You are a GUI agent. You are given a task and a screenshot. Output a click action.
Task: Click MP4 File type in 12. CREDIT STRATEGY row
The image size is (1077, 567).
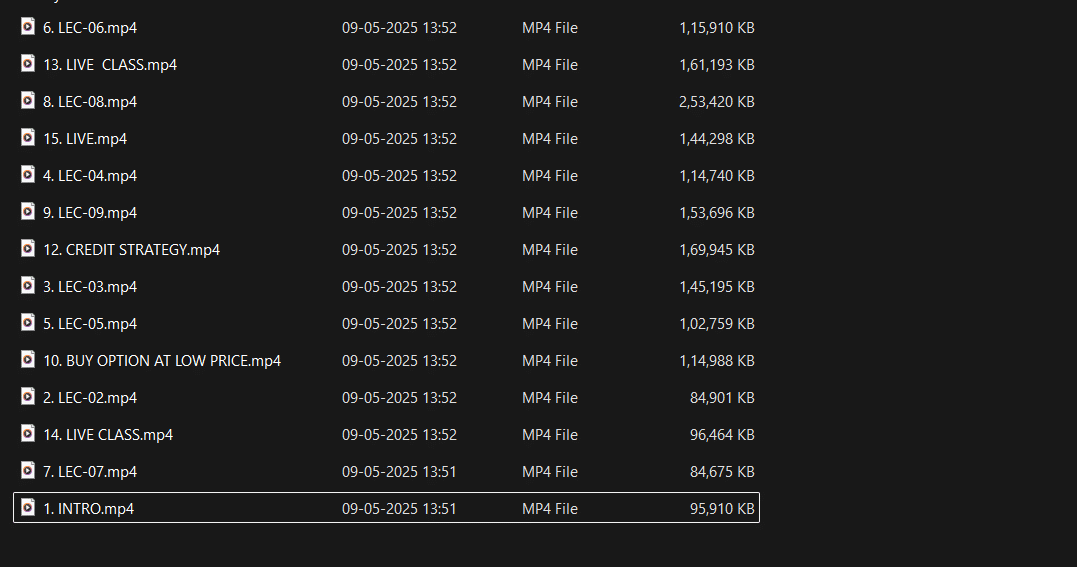549,249
